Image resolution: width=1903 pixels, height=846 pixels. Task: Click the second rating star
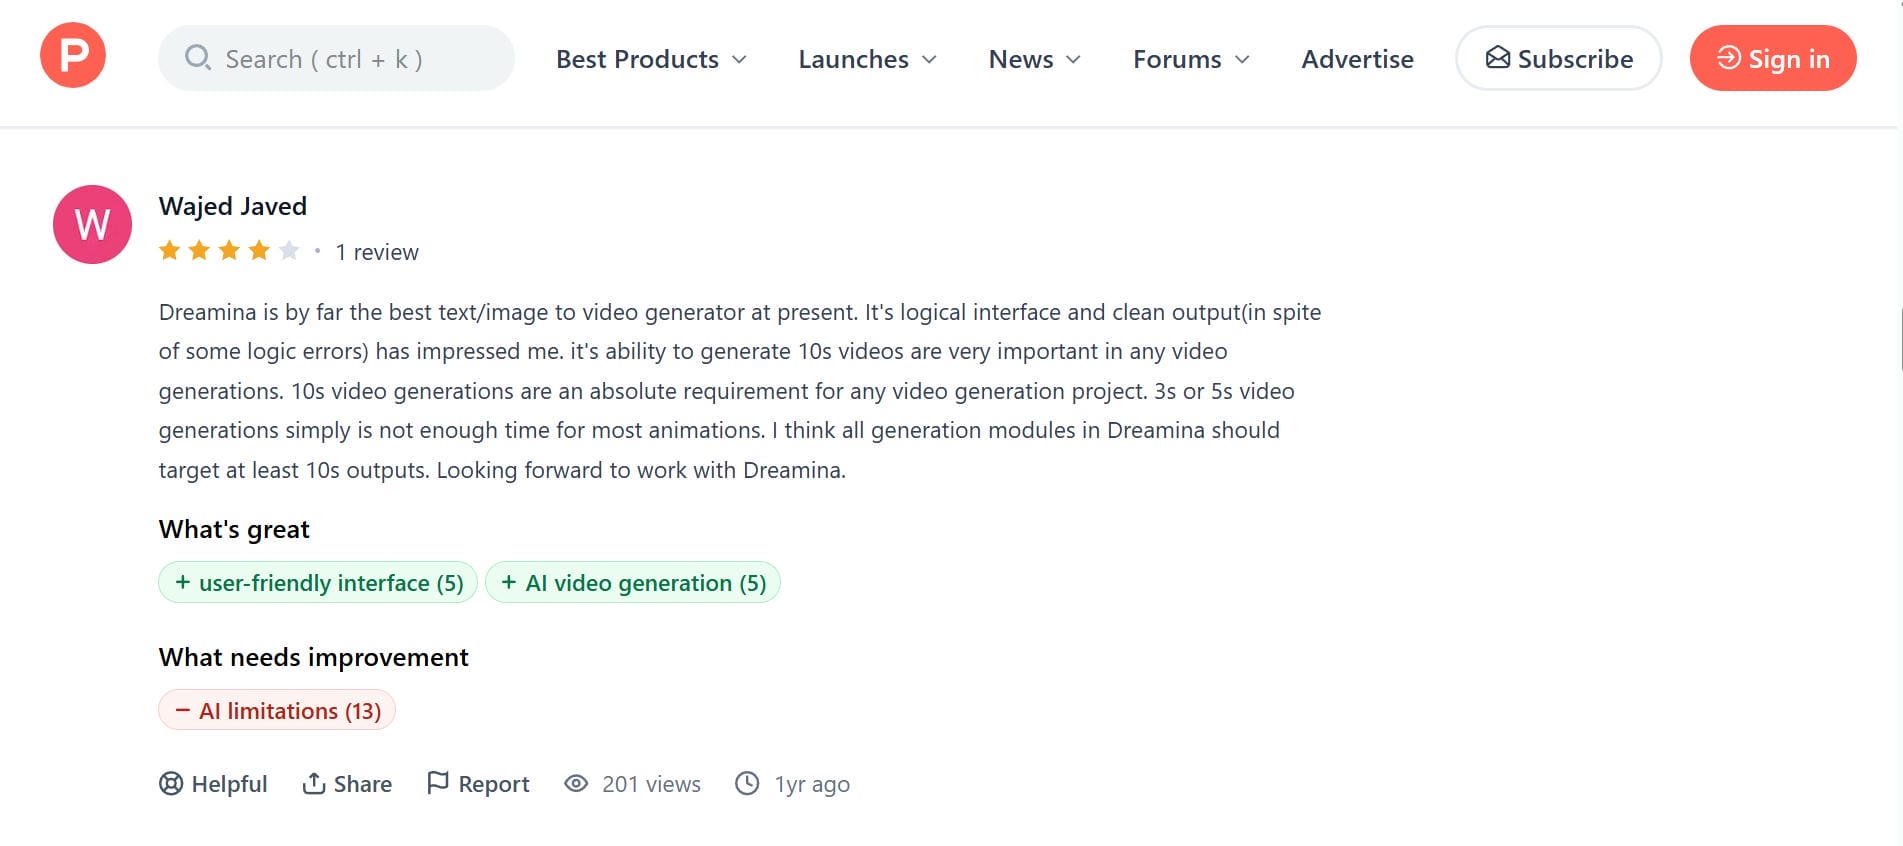click(200, 250)
